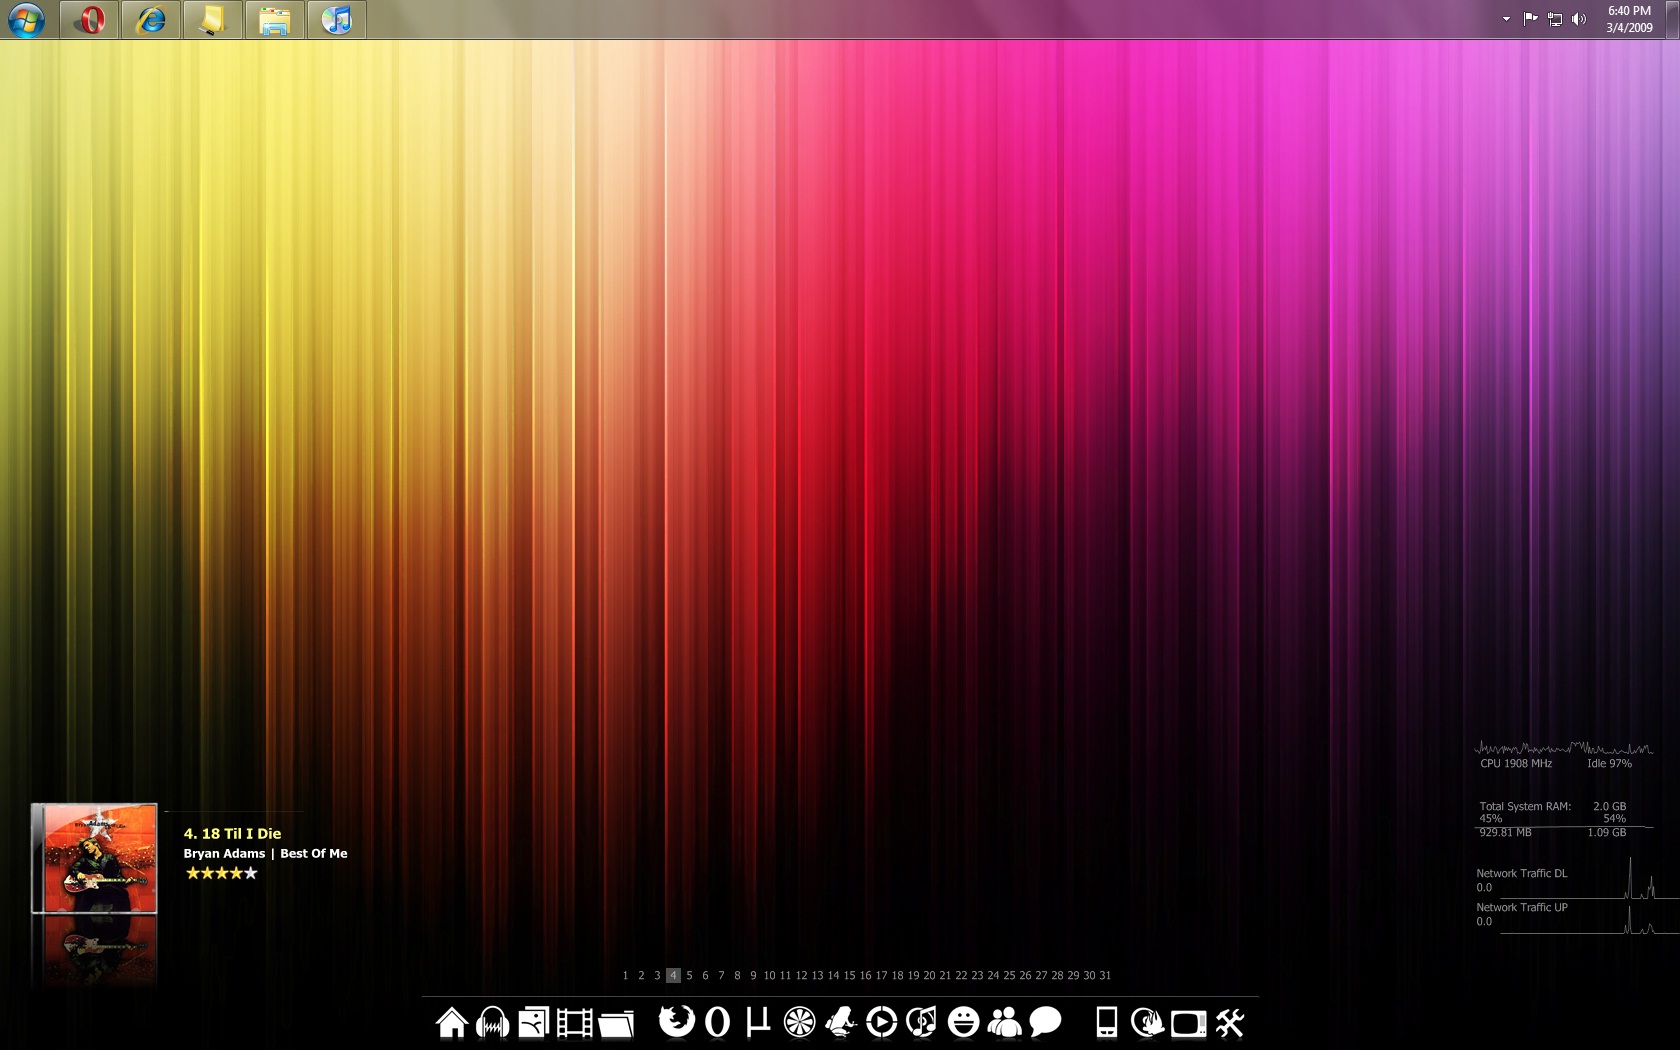Click the headphones icon in the dock
1680x1050 pixels.
tap(493, 1022)
